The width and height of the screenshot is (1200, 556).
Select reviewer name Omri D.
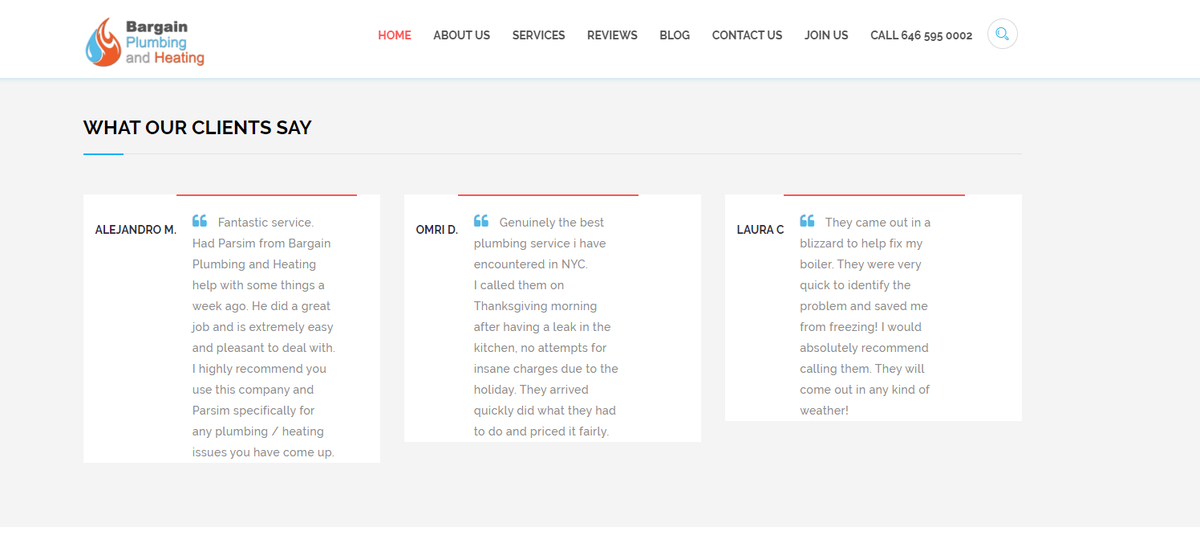coord(437,230)
